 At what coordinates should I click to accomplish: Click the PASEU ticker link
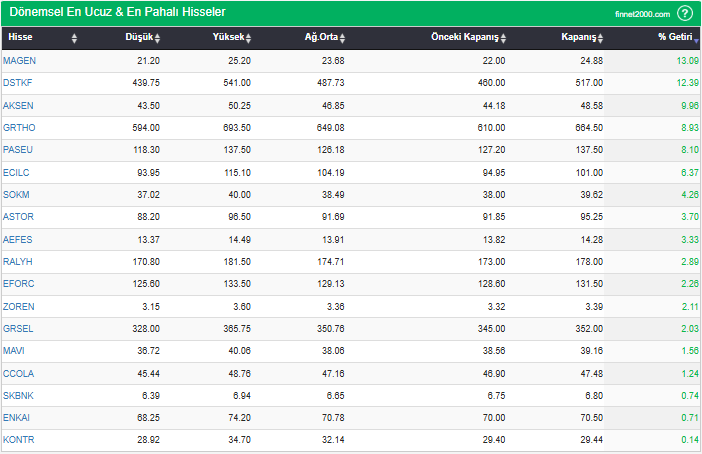[x=19, y=150]
